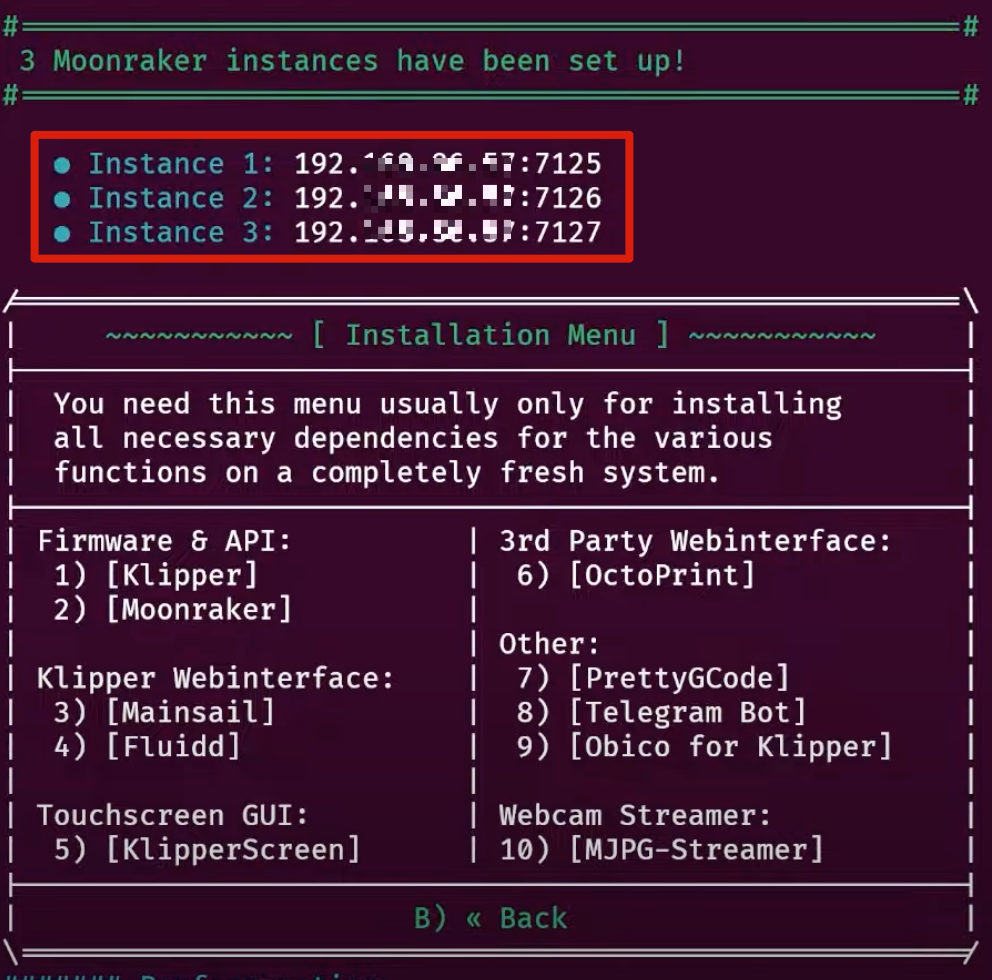Click the Installation Menu title
Screen dimensions: 992x980
point(490,335)
